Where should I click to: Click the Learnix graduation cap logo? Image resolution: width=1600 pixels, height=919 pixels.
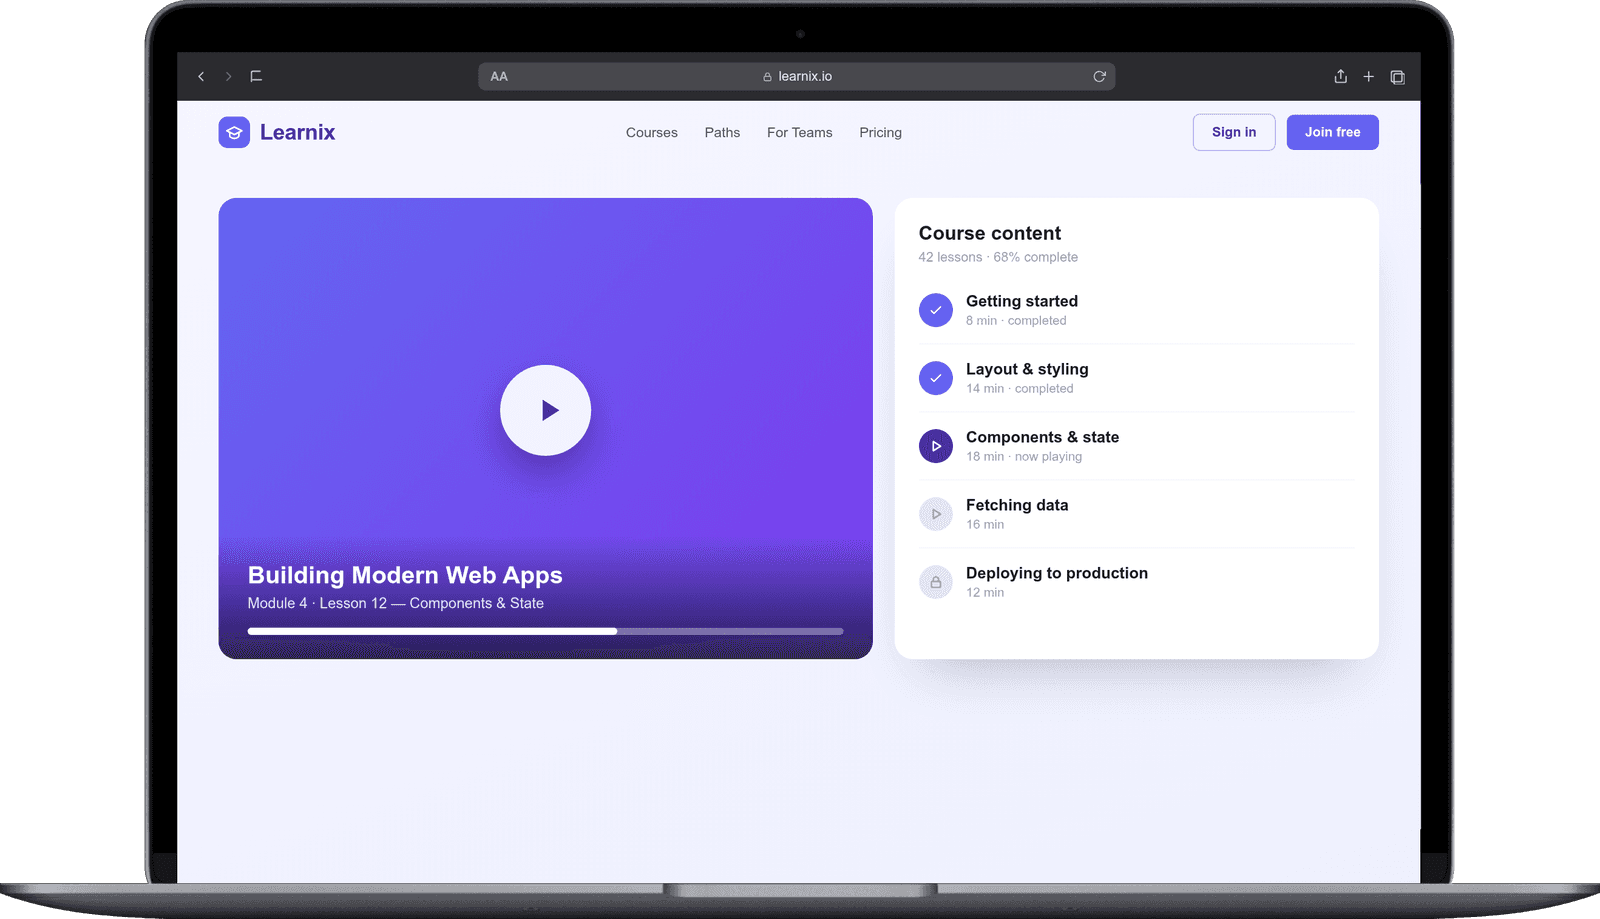point(234,132)
